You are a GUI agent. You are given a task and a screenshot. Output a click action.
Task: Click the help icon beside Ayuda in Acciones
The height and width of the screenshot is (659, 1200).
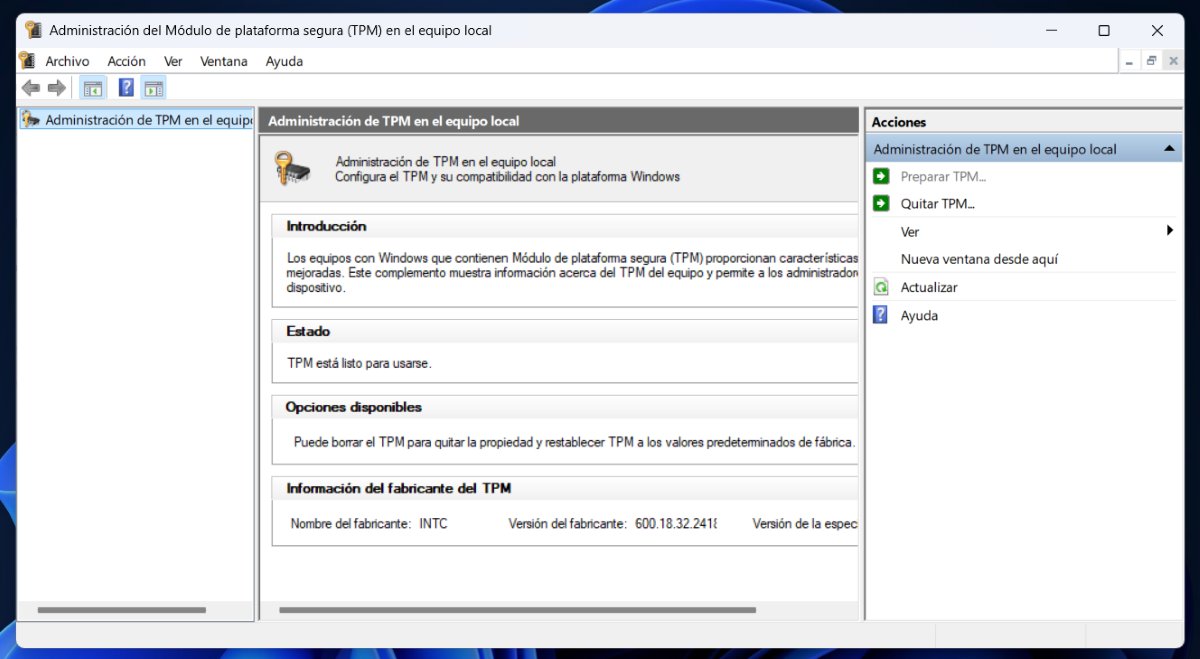[881, 315]
